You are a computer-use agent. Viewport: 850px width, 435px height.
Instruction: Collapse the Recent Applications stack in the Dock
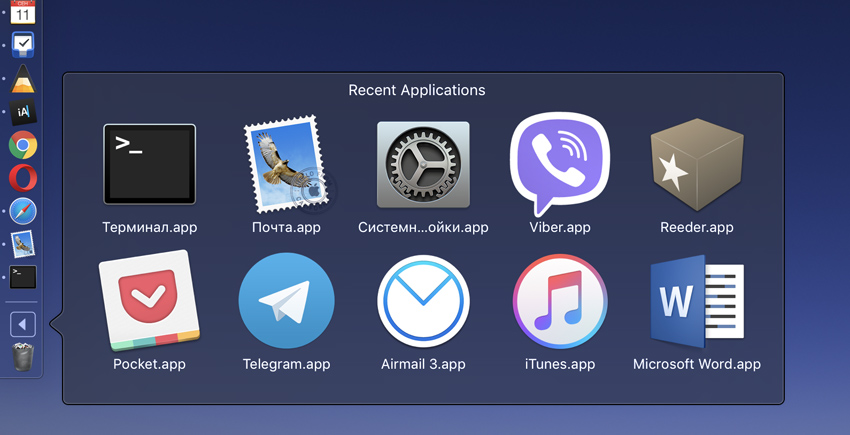(x=23, y=324)
